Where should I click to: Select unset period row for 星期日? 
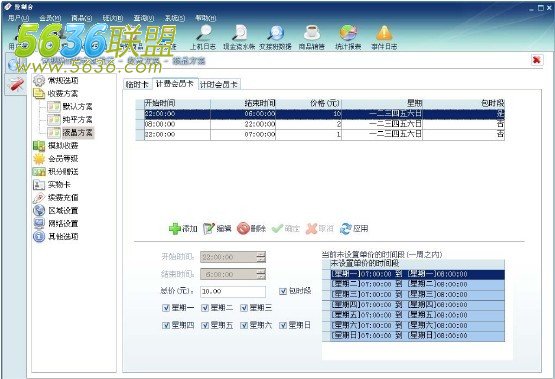[x=413, y=335]
